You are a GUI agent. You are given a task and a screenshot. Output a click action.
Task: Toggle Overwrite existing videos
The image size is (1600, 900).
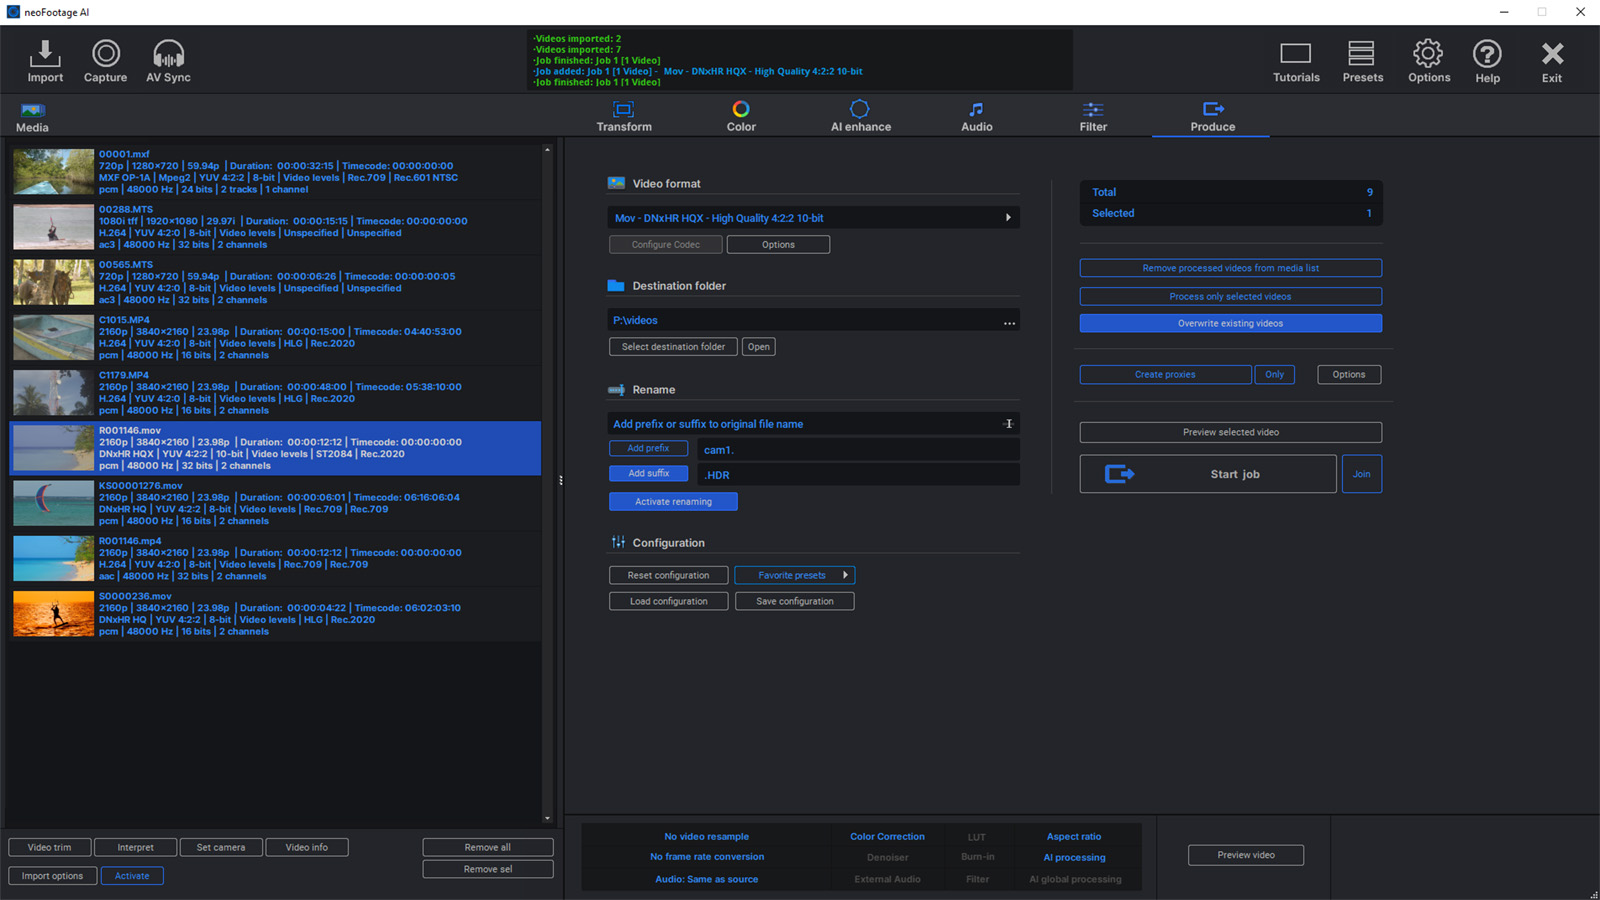click(x=1230, y=323)
